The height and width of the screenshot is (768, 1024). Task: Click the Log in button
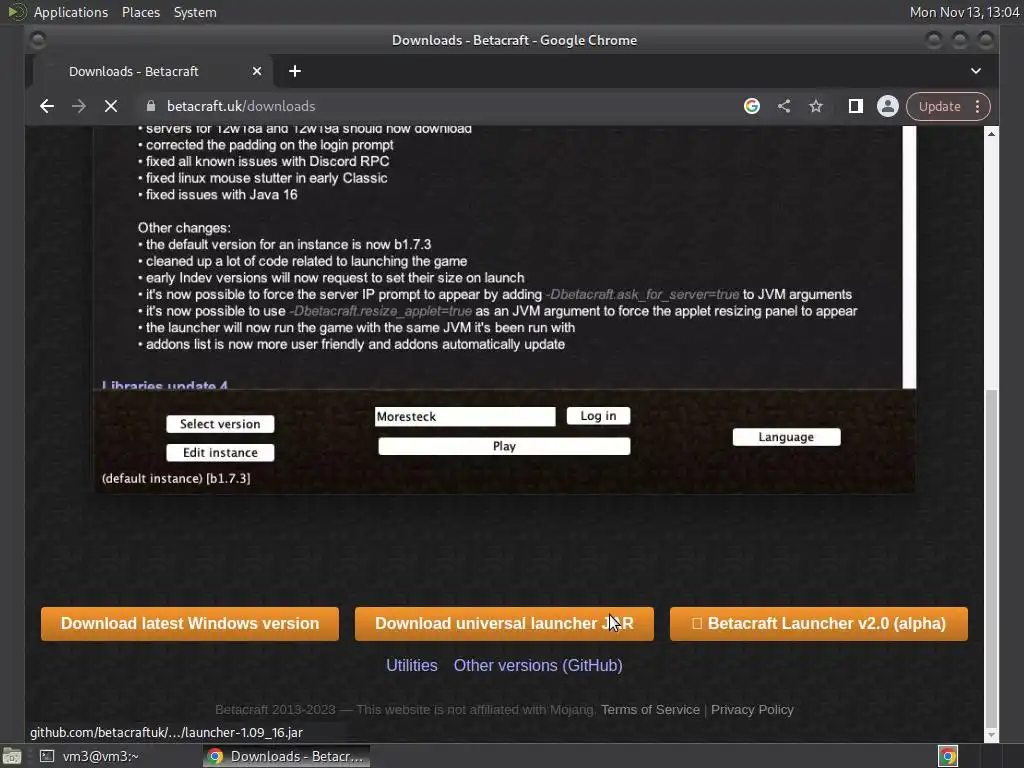[598, 416]
